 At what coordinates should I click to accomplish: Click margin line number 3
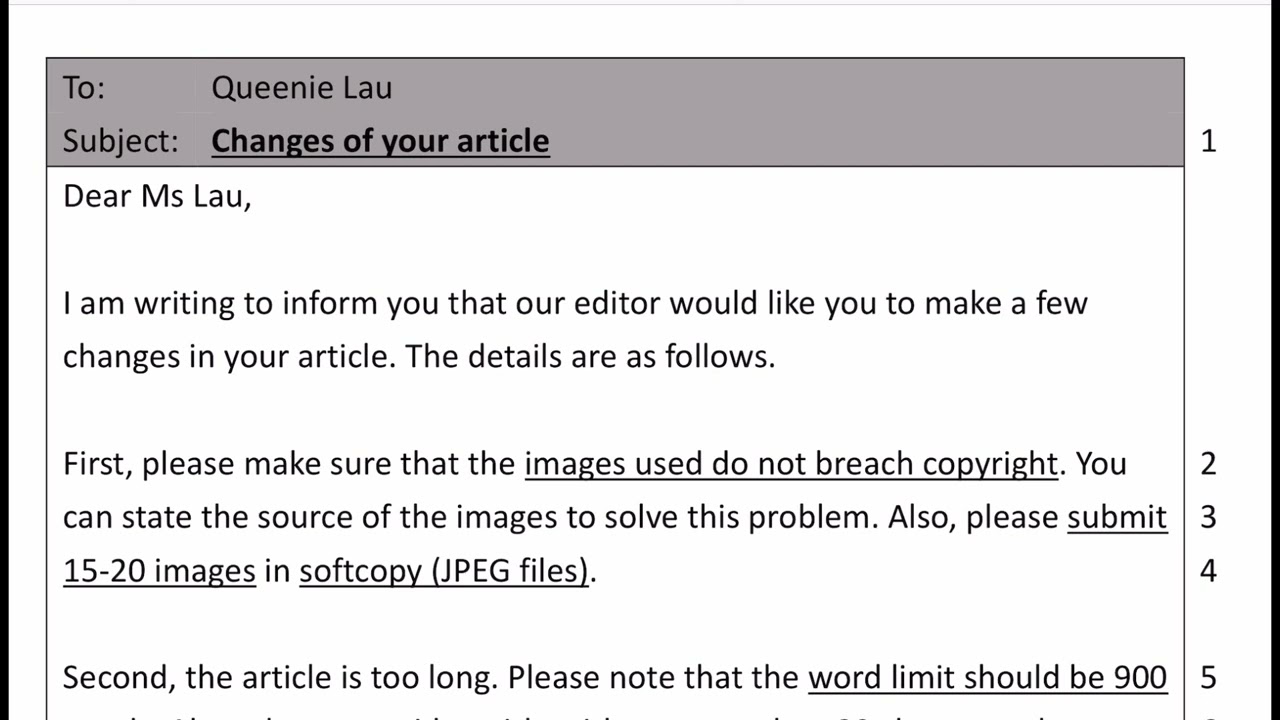pyautogui.click(x=1208, y=517)
